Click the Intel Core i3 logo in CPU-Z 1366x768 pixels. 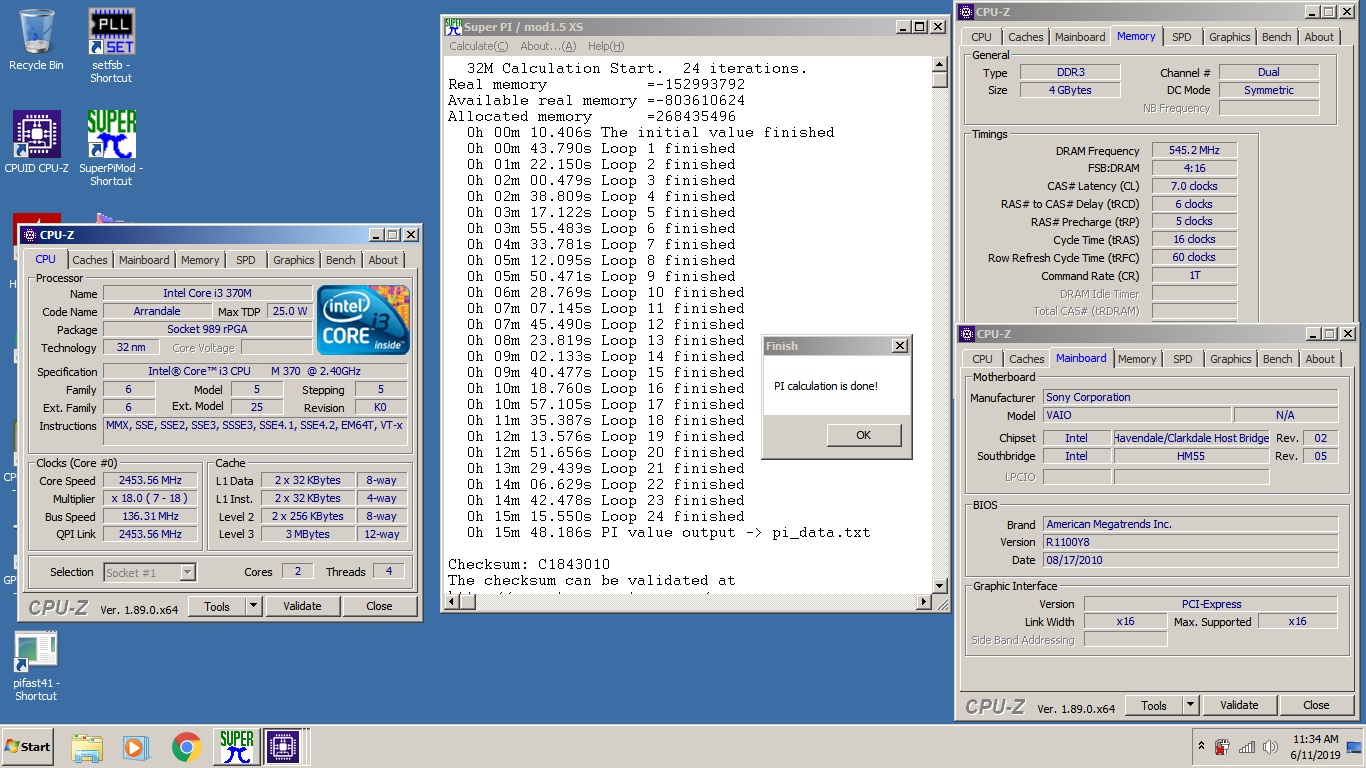pos(363,320)
